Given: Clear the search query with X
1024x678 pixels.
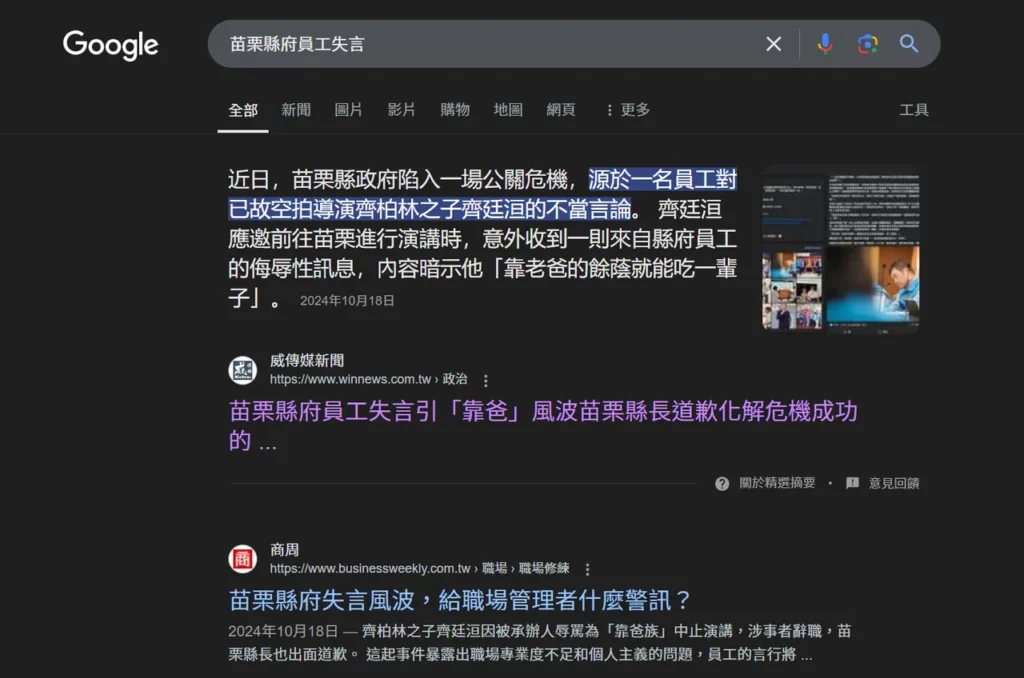Looking at the screenshot, I should point(773,44).
